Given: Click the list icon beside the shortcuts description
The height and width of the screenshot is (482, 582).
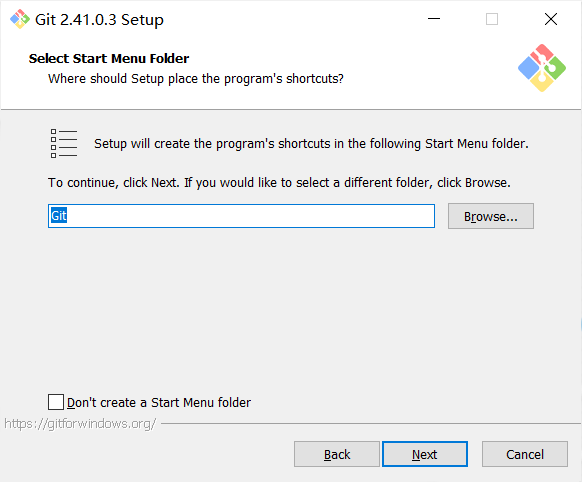Looking at the screenshot, I should pyautogui.click(x=64, y=144).
